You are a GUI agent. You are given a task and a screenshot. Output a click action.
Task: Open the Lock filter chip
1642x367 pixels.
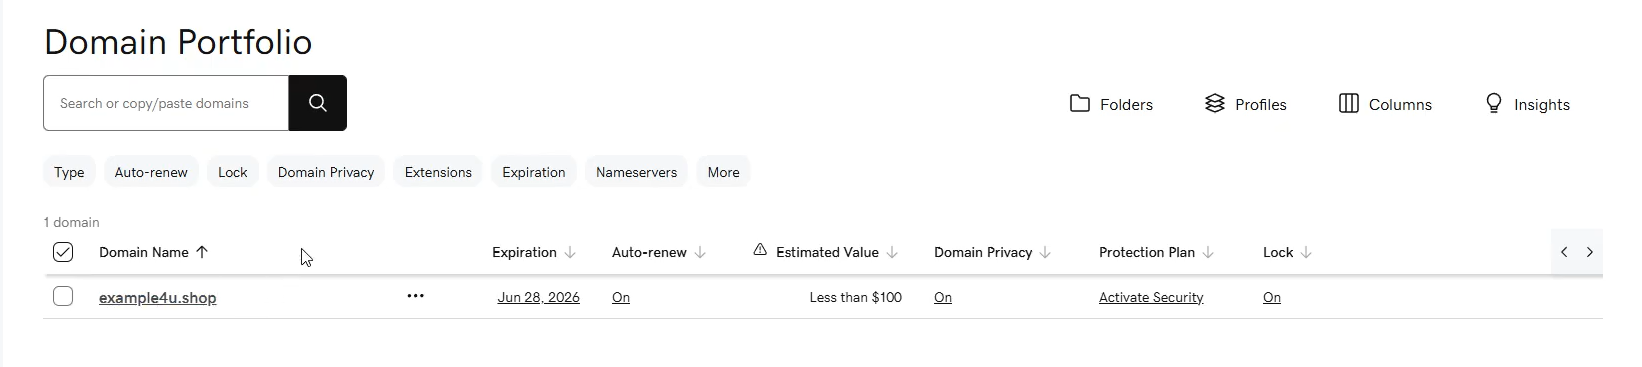coord(233,172)
